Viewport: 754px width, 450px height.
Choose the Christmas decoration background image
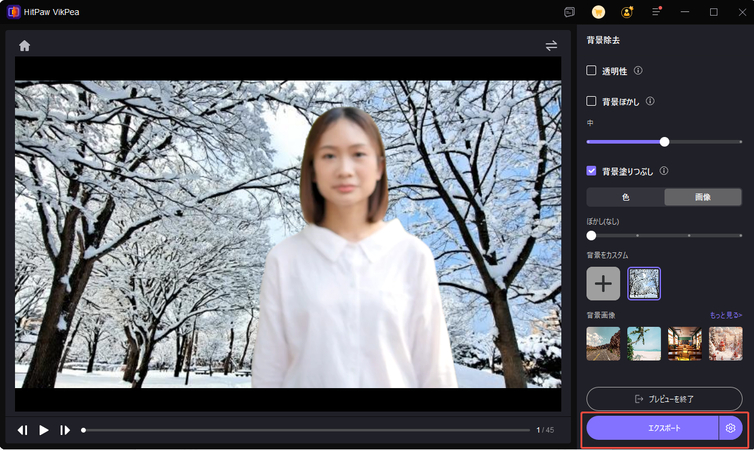tap(726, 344)
